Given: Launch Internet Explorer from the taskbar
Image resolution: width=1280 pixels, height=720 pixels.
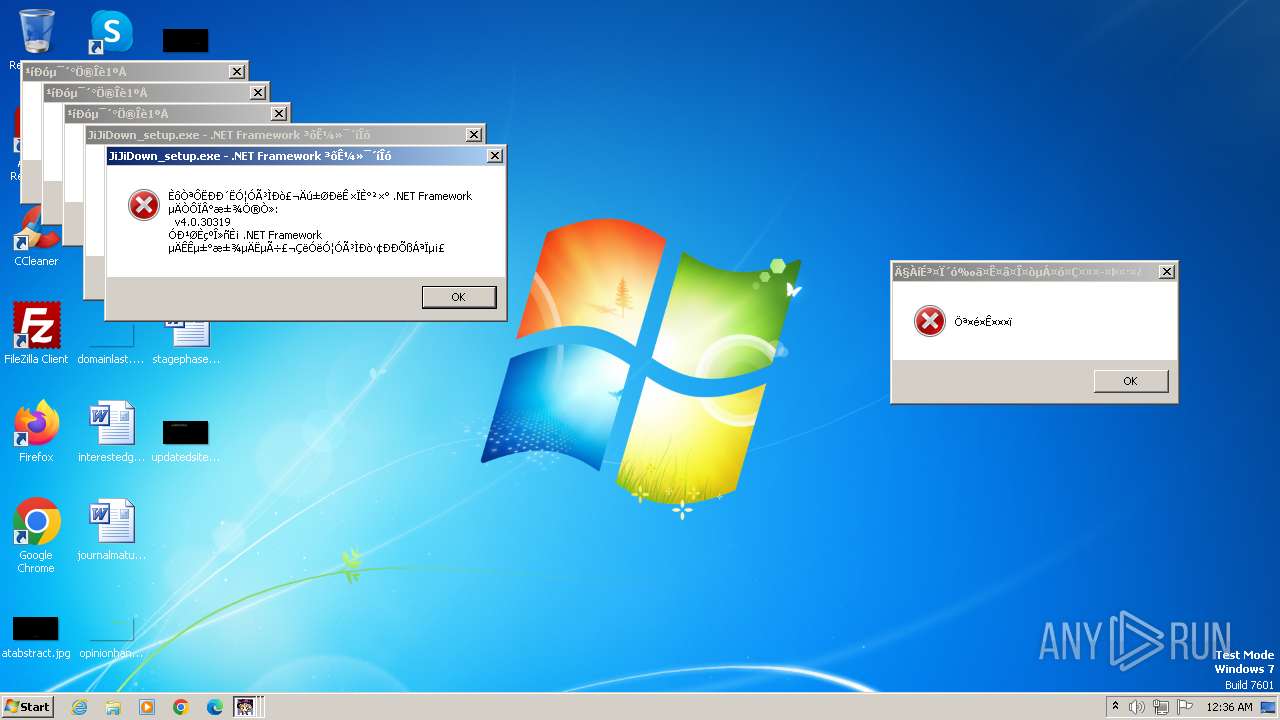Looking at the screenshot, I should coord(79,707).
